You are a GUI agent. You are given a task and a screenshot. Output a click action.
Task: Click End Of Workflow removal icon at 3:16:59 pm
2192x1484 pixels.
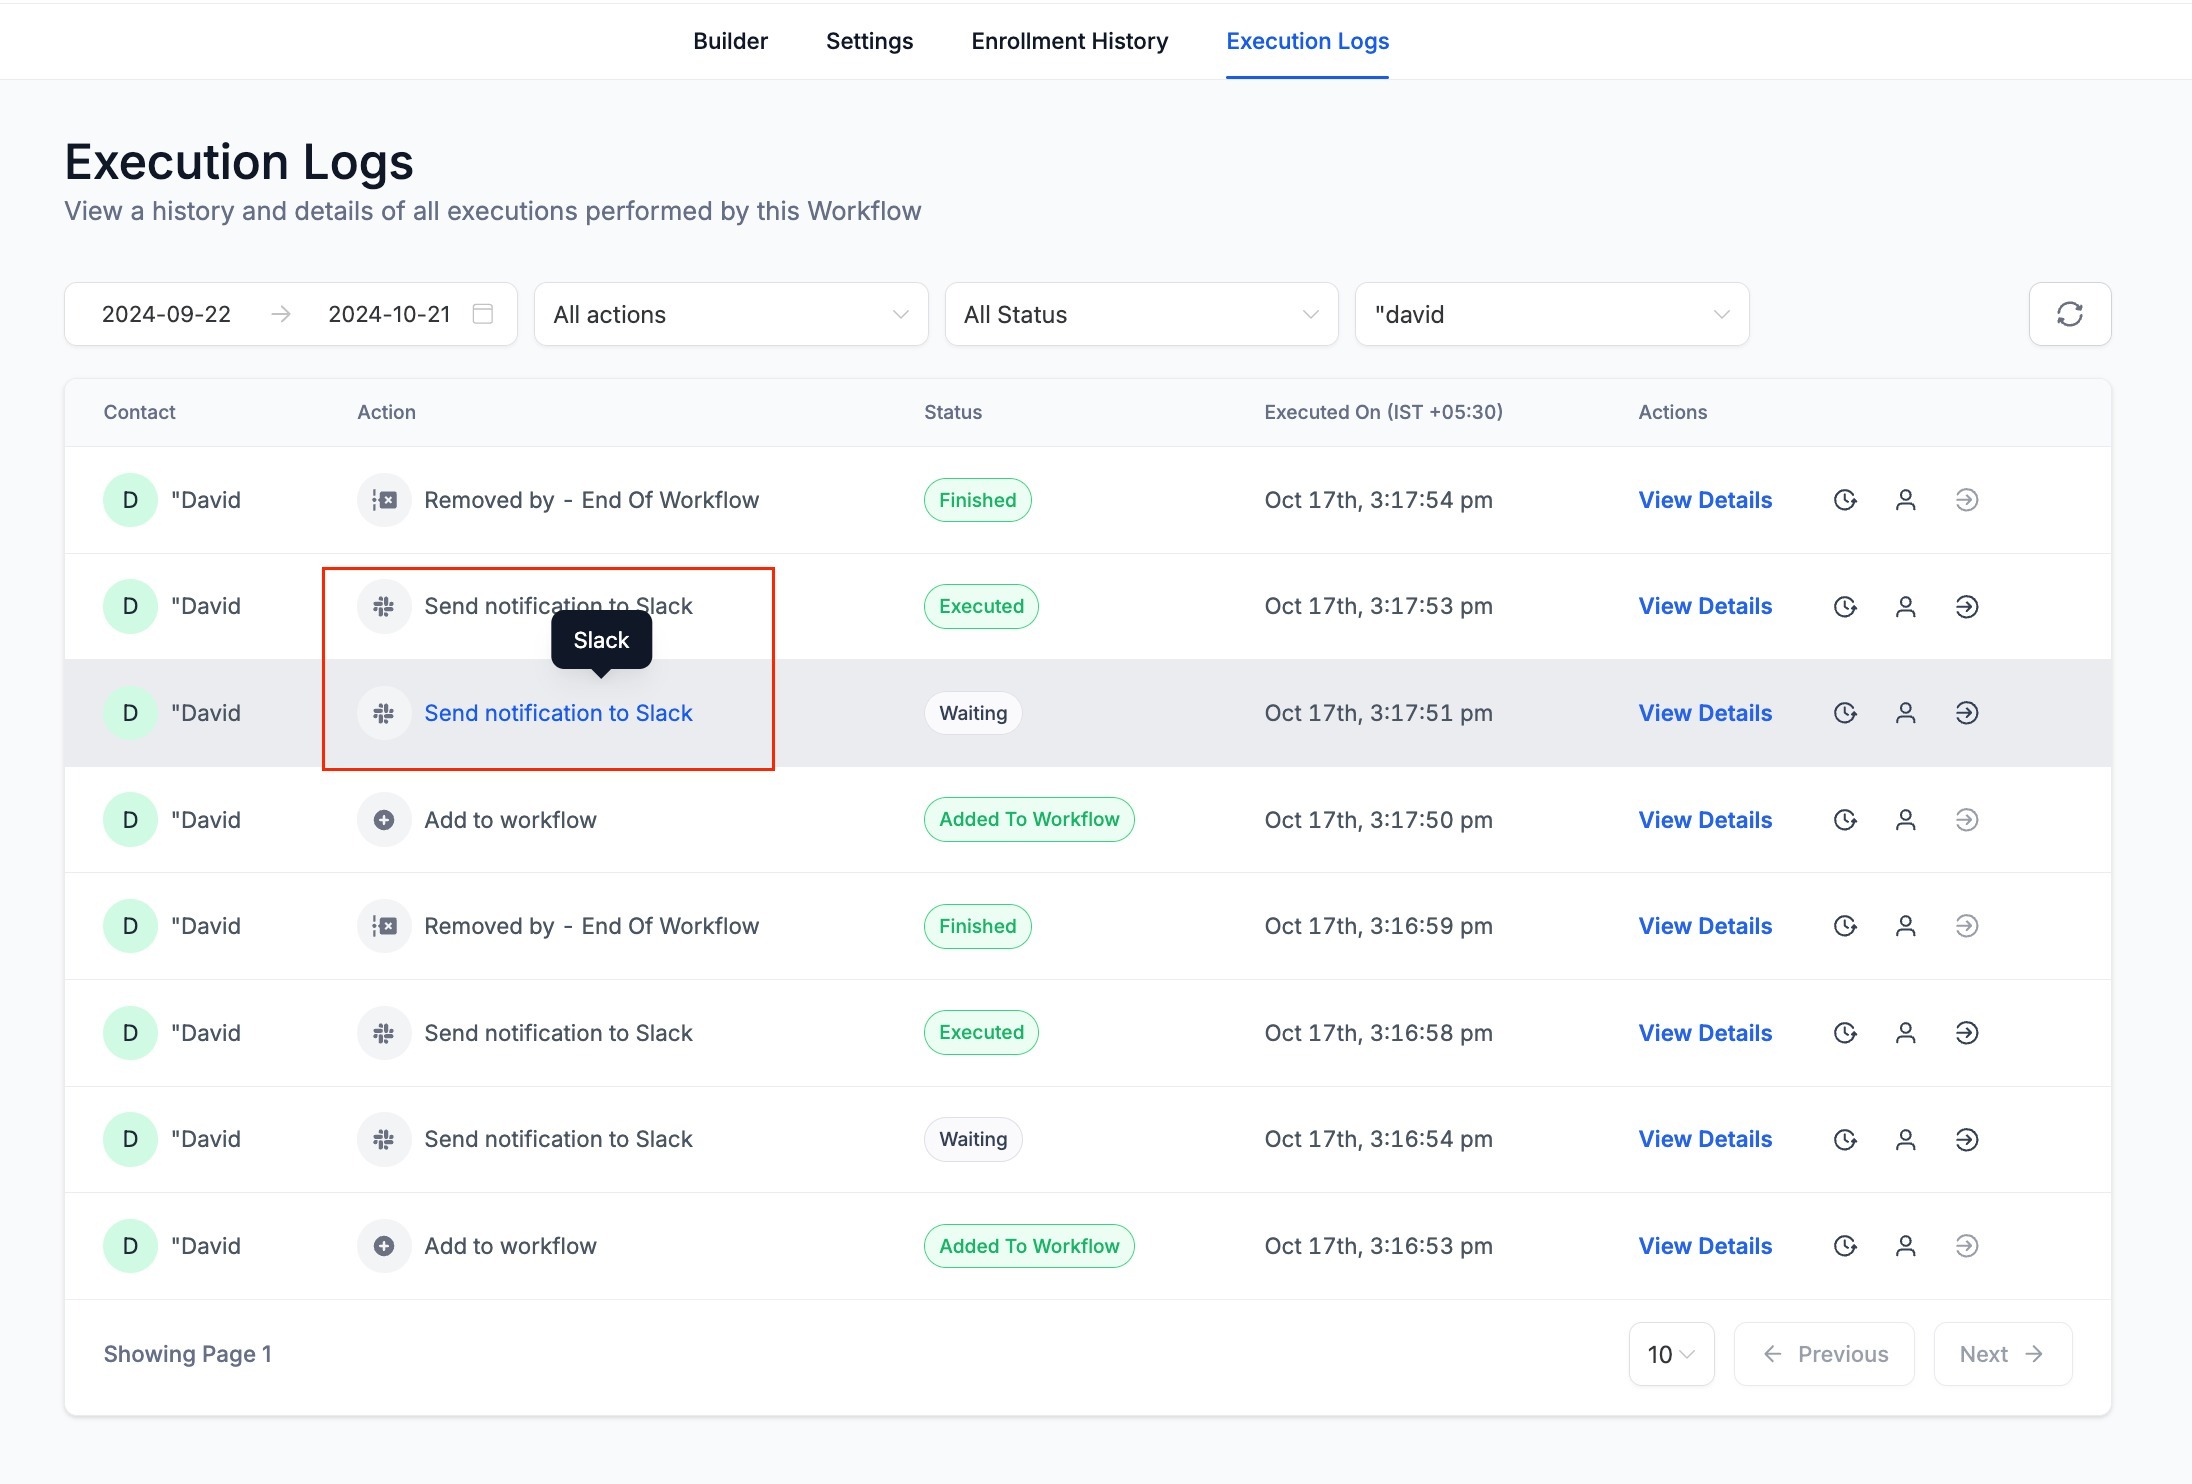[384, 926]
